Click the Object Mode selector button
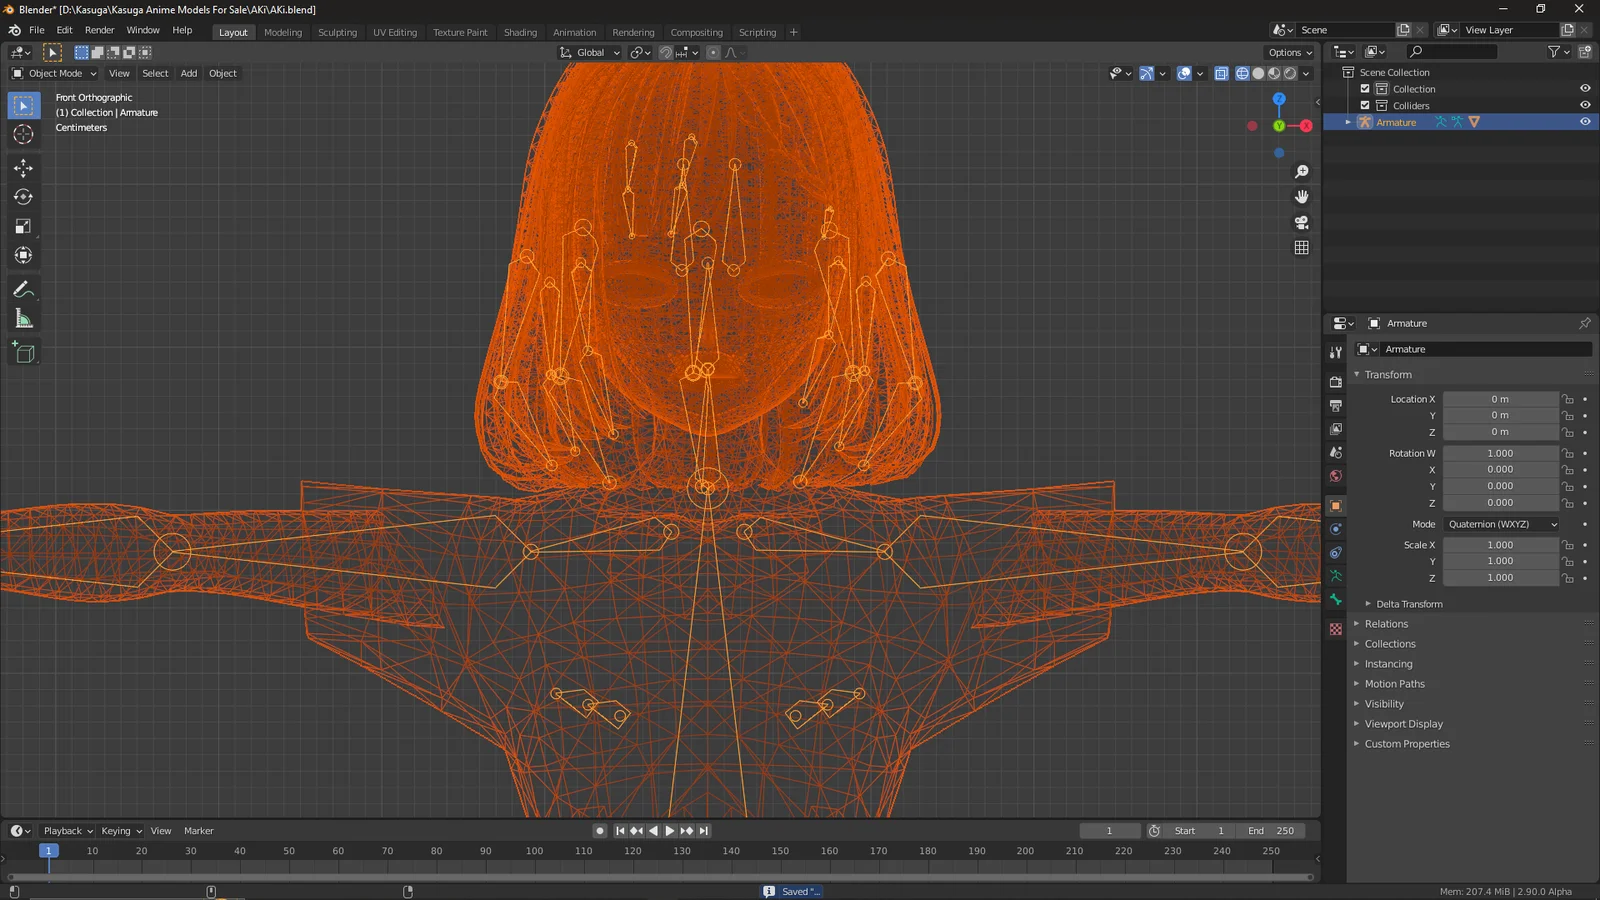Screen dimensions: 1600x900 pyautogui.click(x=55, y=73)
